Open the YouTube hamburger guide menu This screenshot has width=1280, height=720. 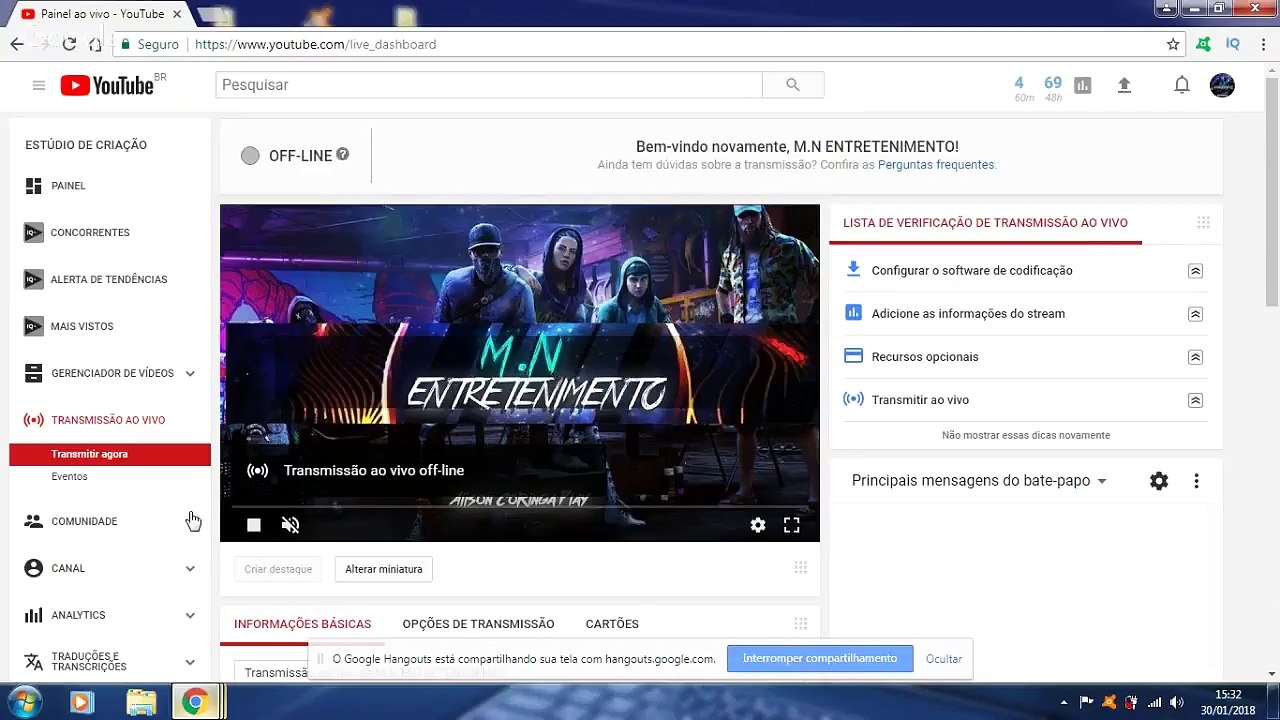pyautogui.click(x=39, y=85)
